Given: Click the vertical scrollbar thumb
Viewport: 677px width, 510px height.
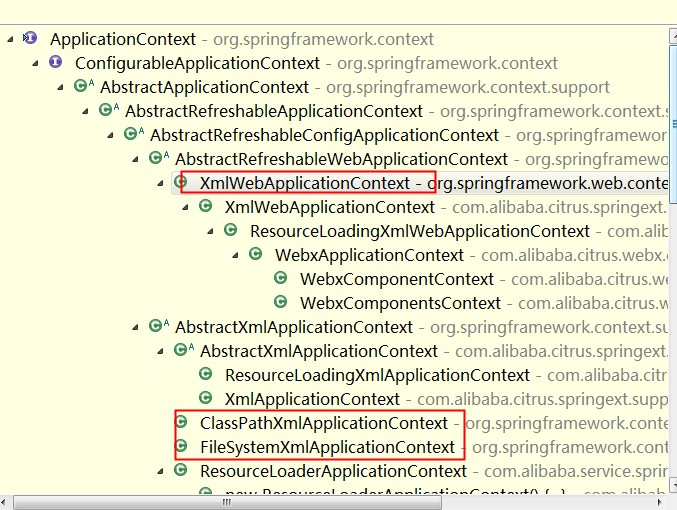Looking at the screenshot, I should click(x=673, y=122).
